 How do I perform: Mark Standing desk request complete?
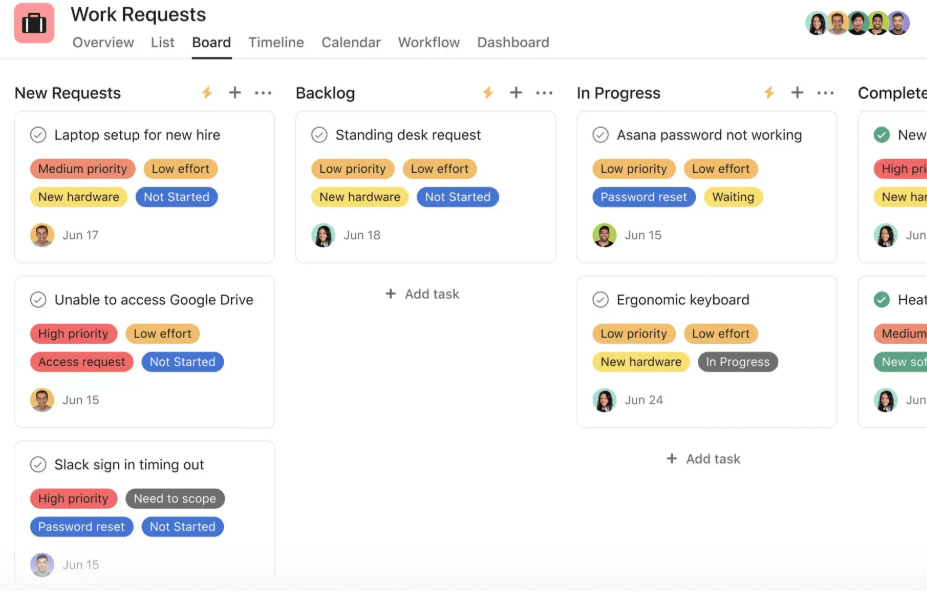[319, 135]
